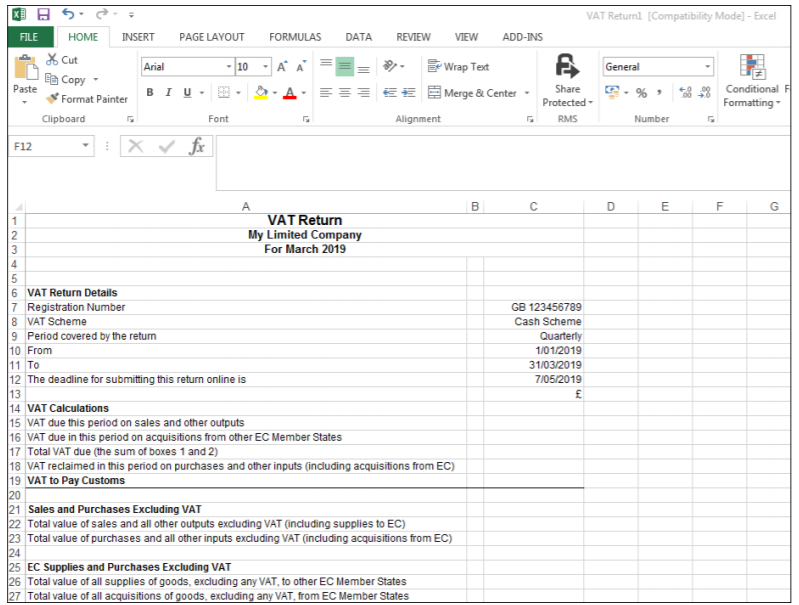This screenshot has width=799, height=605.
Task: Cancel the formula bar entry
Action: tap(136, 146)
